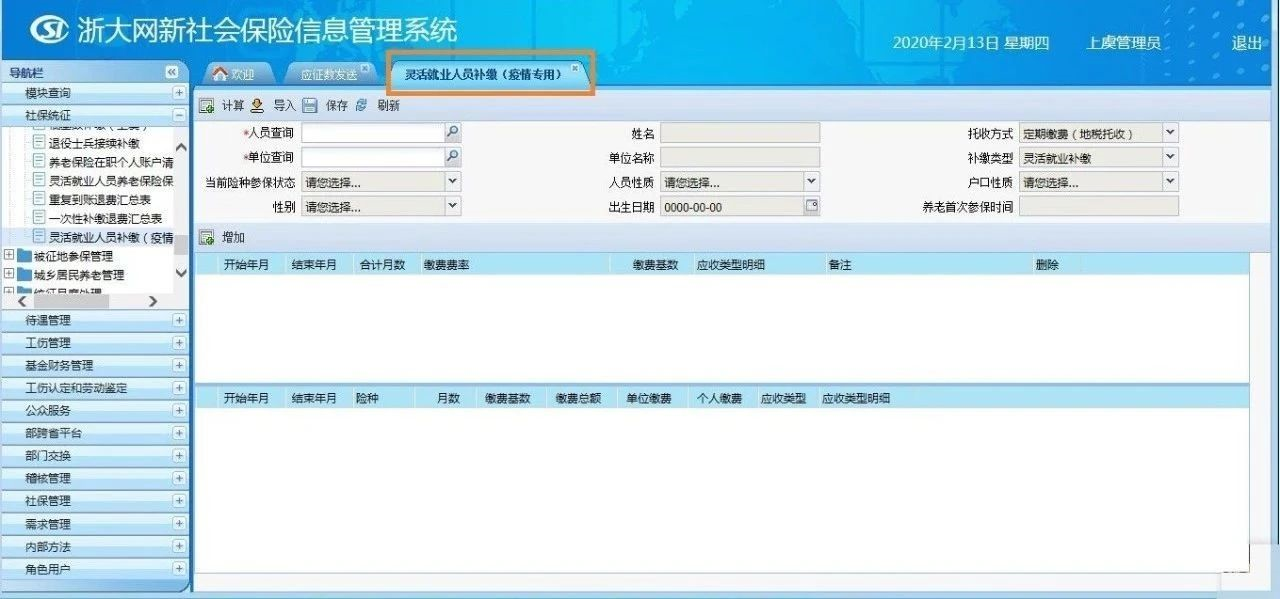The image size is (1280, 599).
Task: Click the 增加 button label
Action: click(x=233, y=238)
